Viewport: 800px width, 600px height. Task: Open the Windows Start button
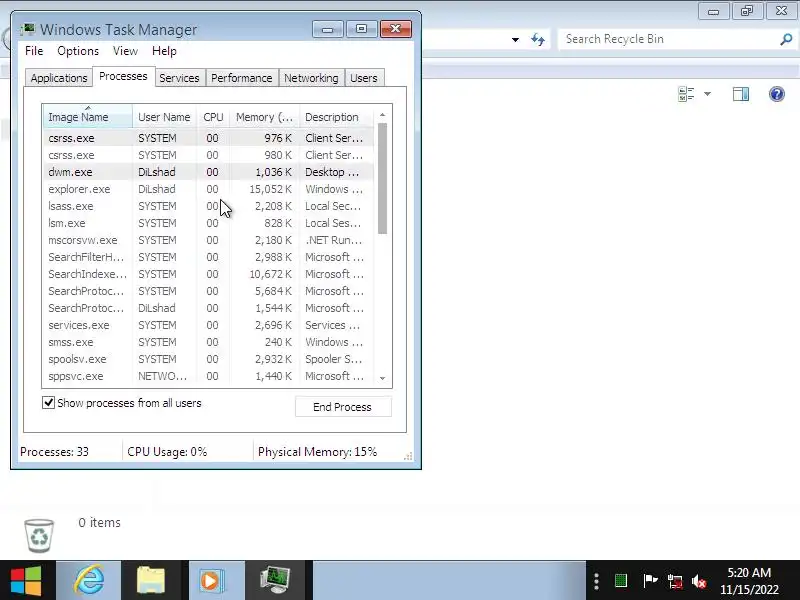tap(26, 581)
